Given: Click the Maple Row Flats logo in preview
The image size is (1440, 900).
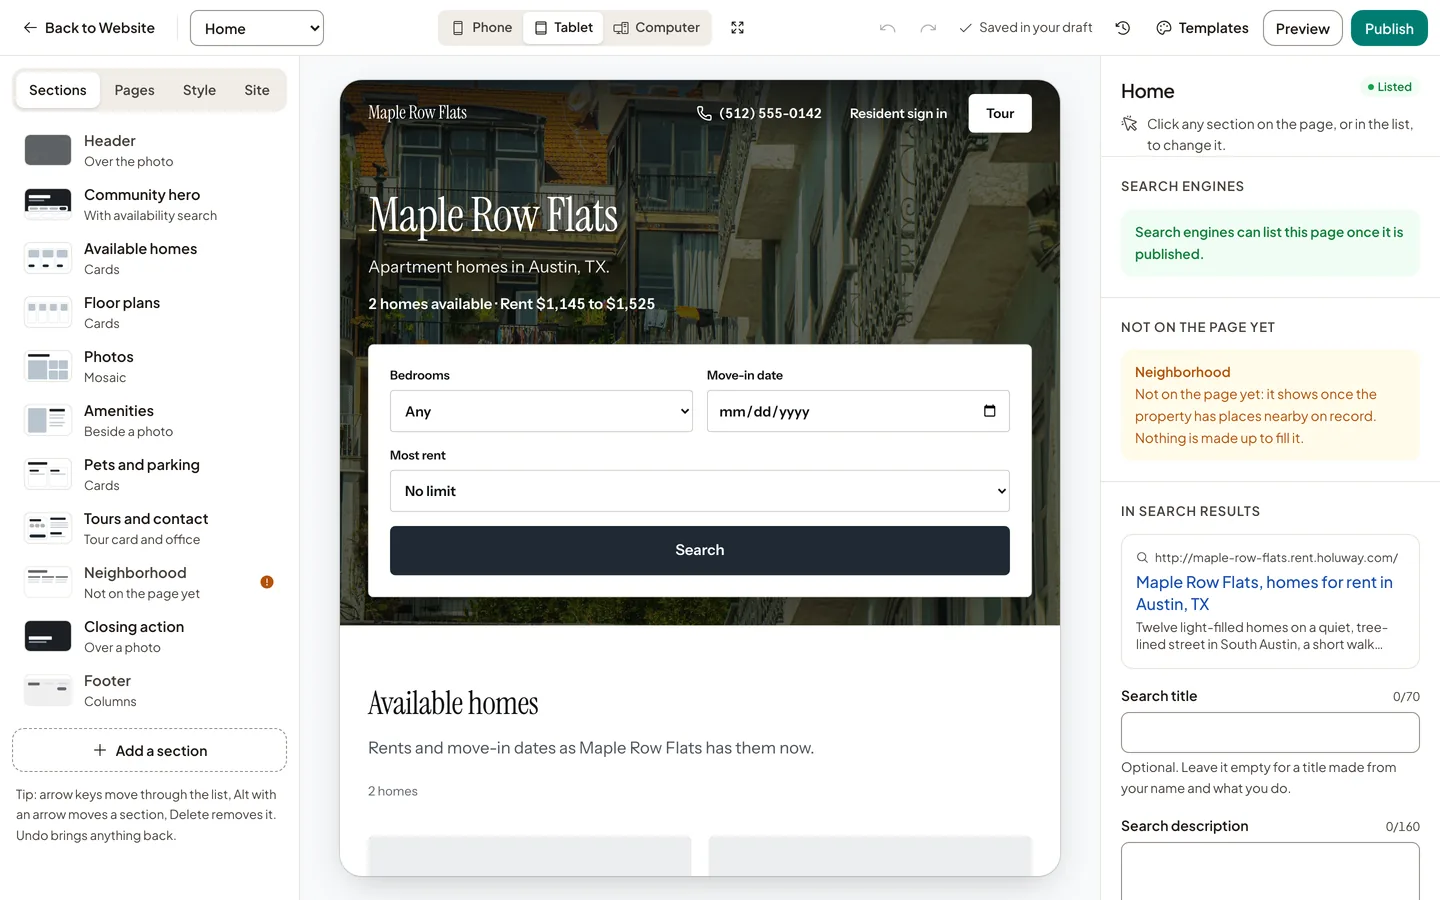Looking at the screenshot, I should [x=417, y=113].
